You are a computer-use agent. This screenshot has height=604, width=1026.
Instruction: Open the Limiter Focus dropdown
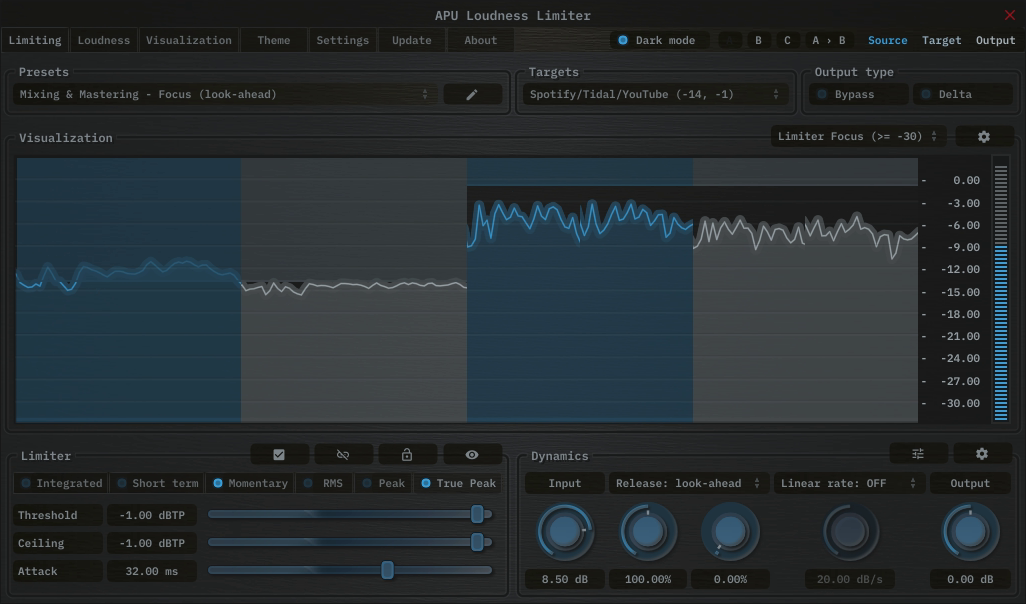[855, 136]
